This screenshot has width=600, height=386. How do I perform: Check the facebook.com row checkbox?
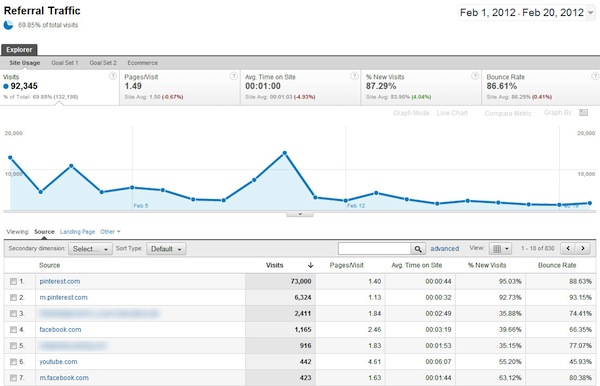[x=13, y=330]
